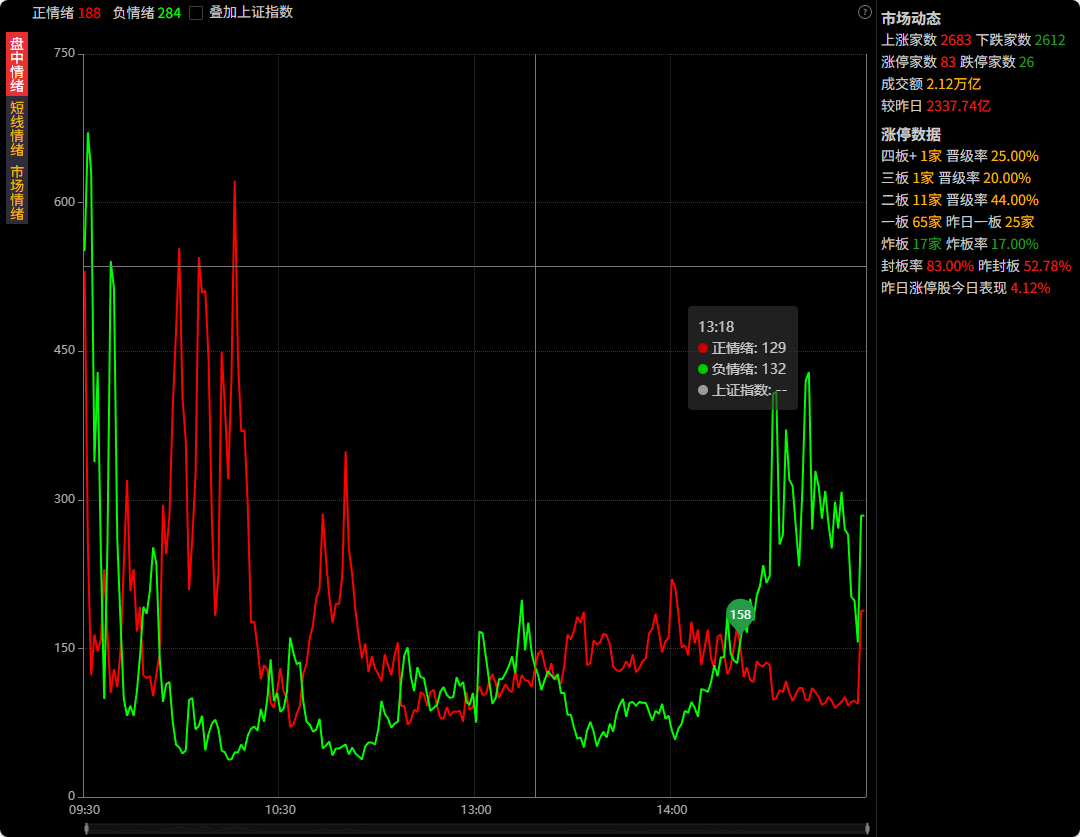Viewport: 1080px width, 837px height.
Task: Click the green dot beside 负情绪 in the tooltip
Action: [703, 369]
